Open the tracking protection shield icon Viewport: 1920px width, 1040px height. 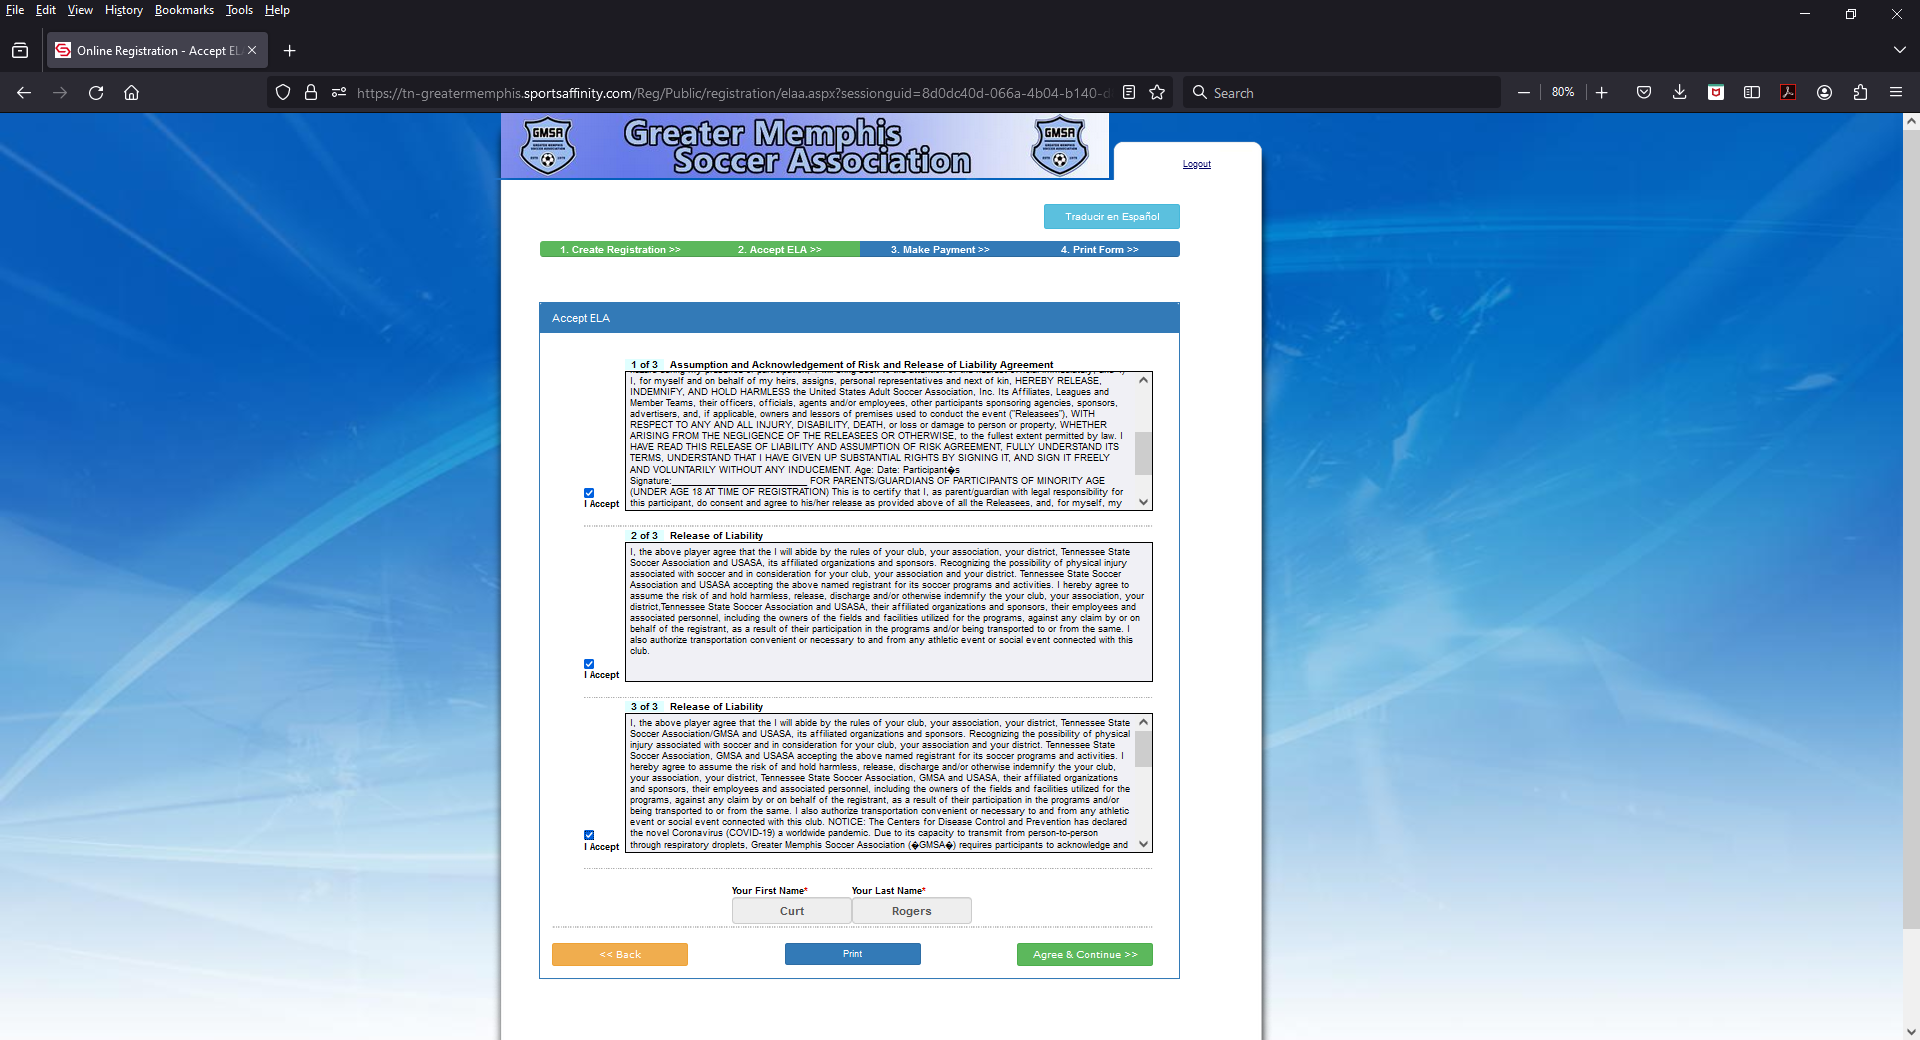[x=283, y=92]
